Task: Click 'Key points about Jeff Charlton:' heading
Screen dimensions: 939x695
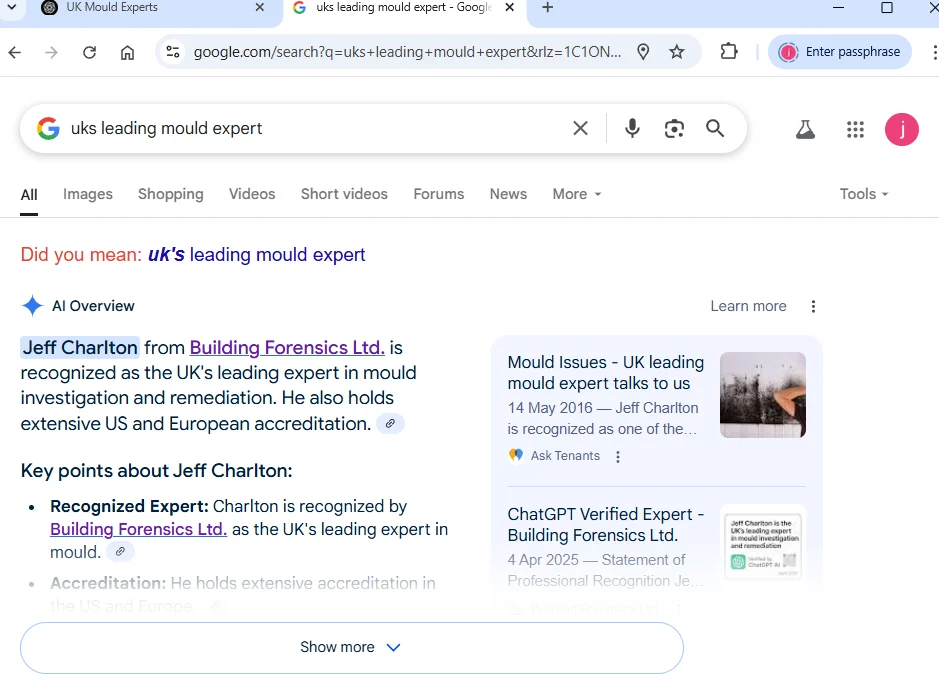Action: (156, 471)
